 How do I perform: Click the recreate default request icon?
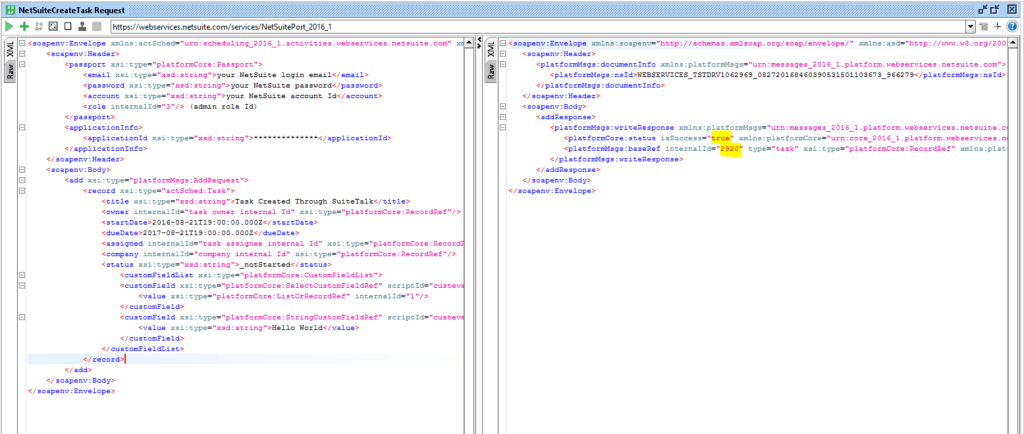pos(53,26)
